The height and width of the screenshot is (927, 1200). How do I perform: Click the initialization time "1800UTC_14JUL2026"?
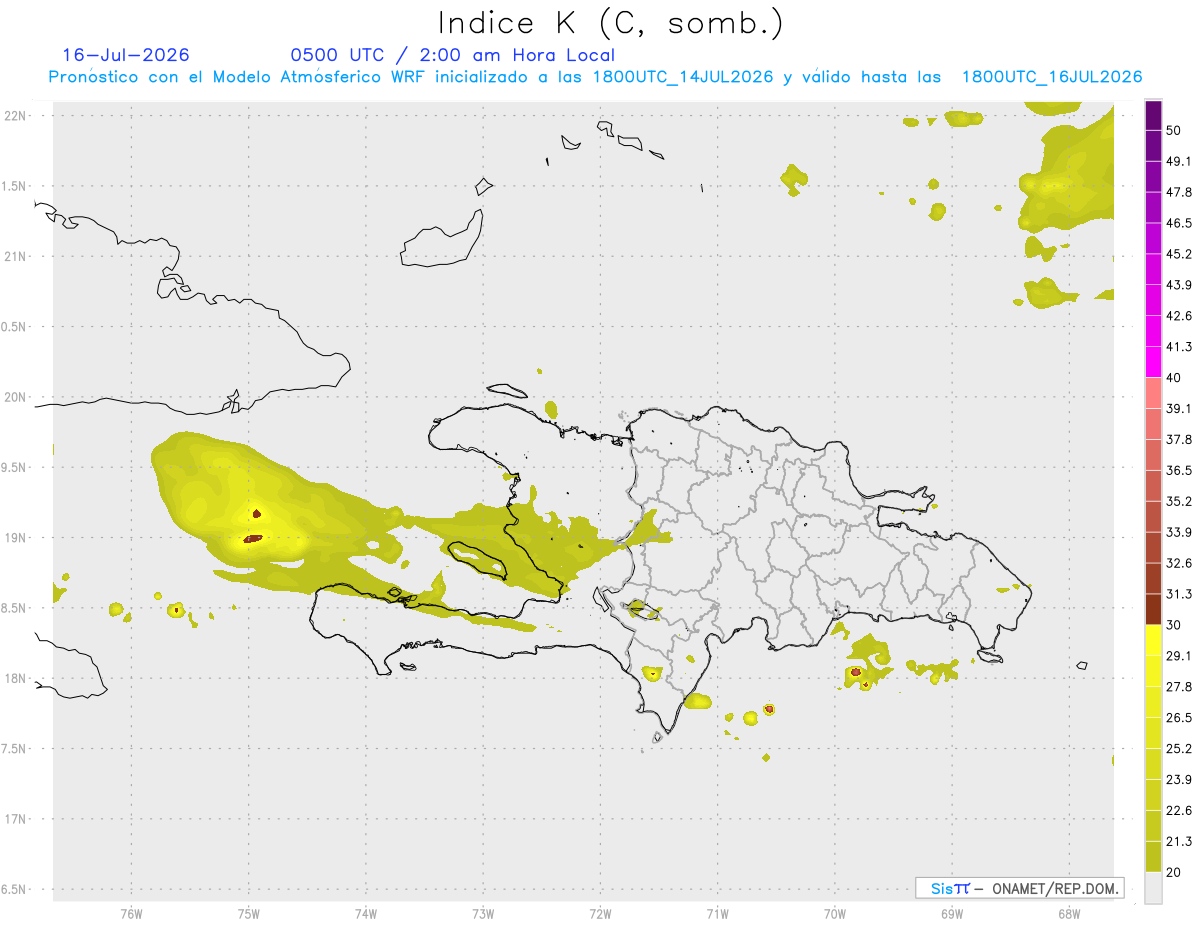pos(683,77)
